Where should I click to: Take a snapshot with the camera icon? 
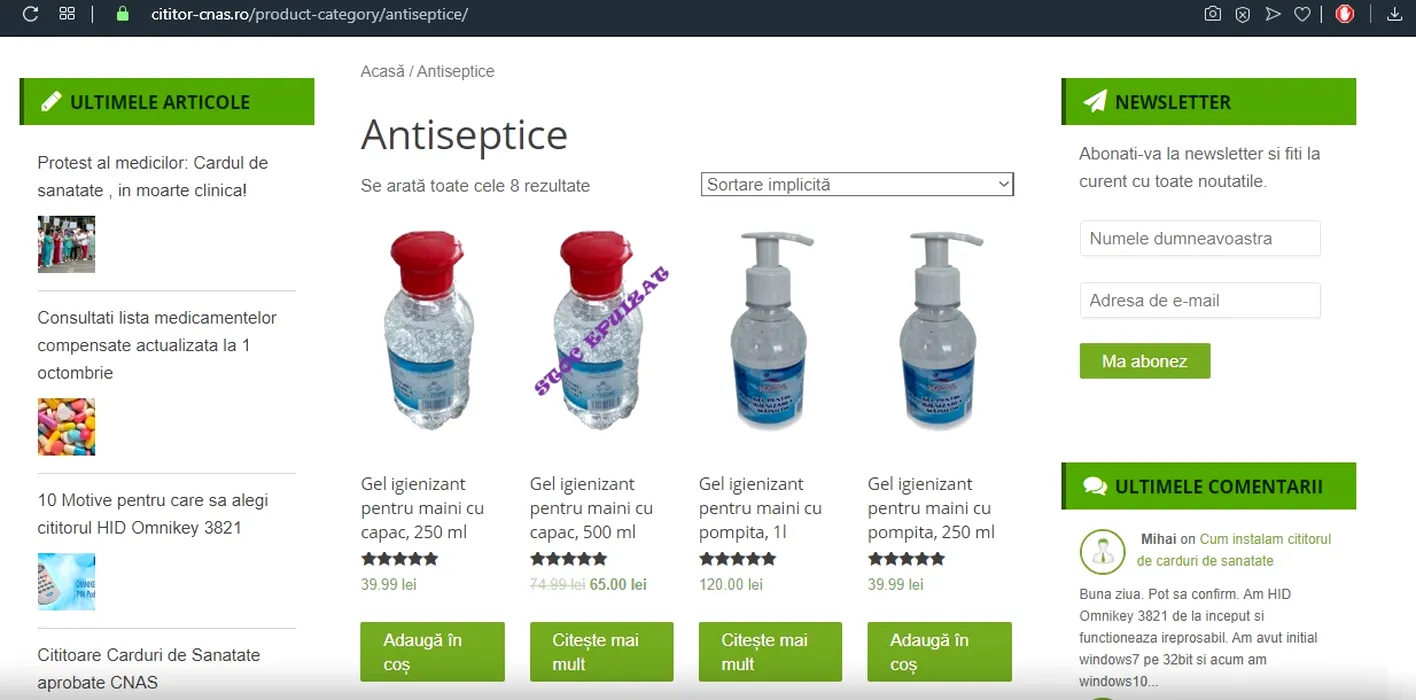(x=1212, y=14)
